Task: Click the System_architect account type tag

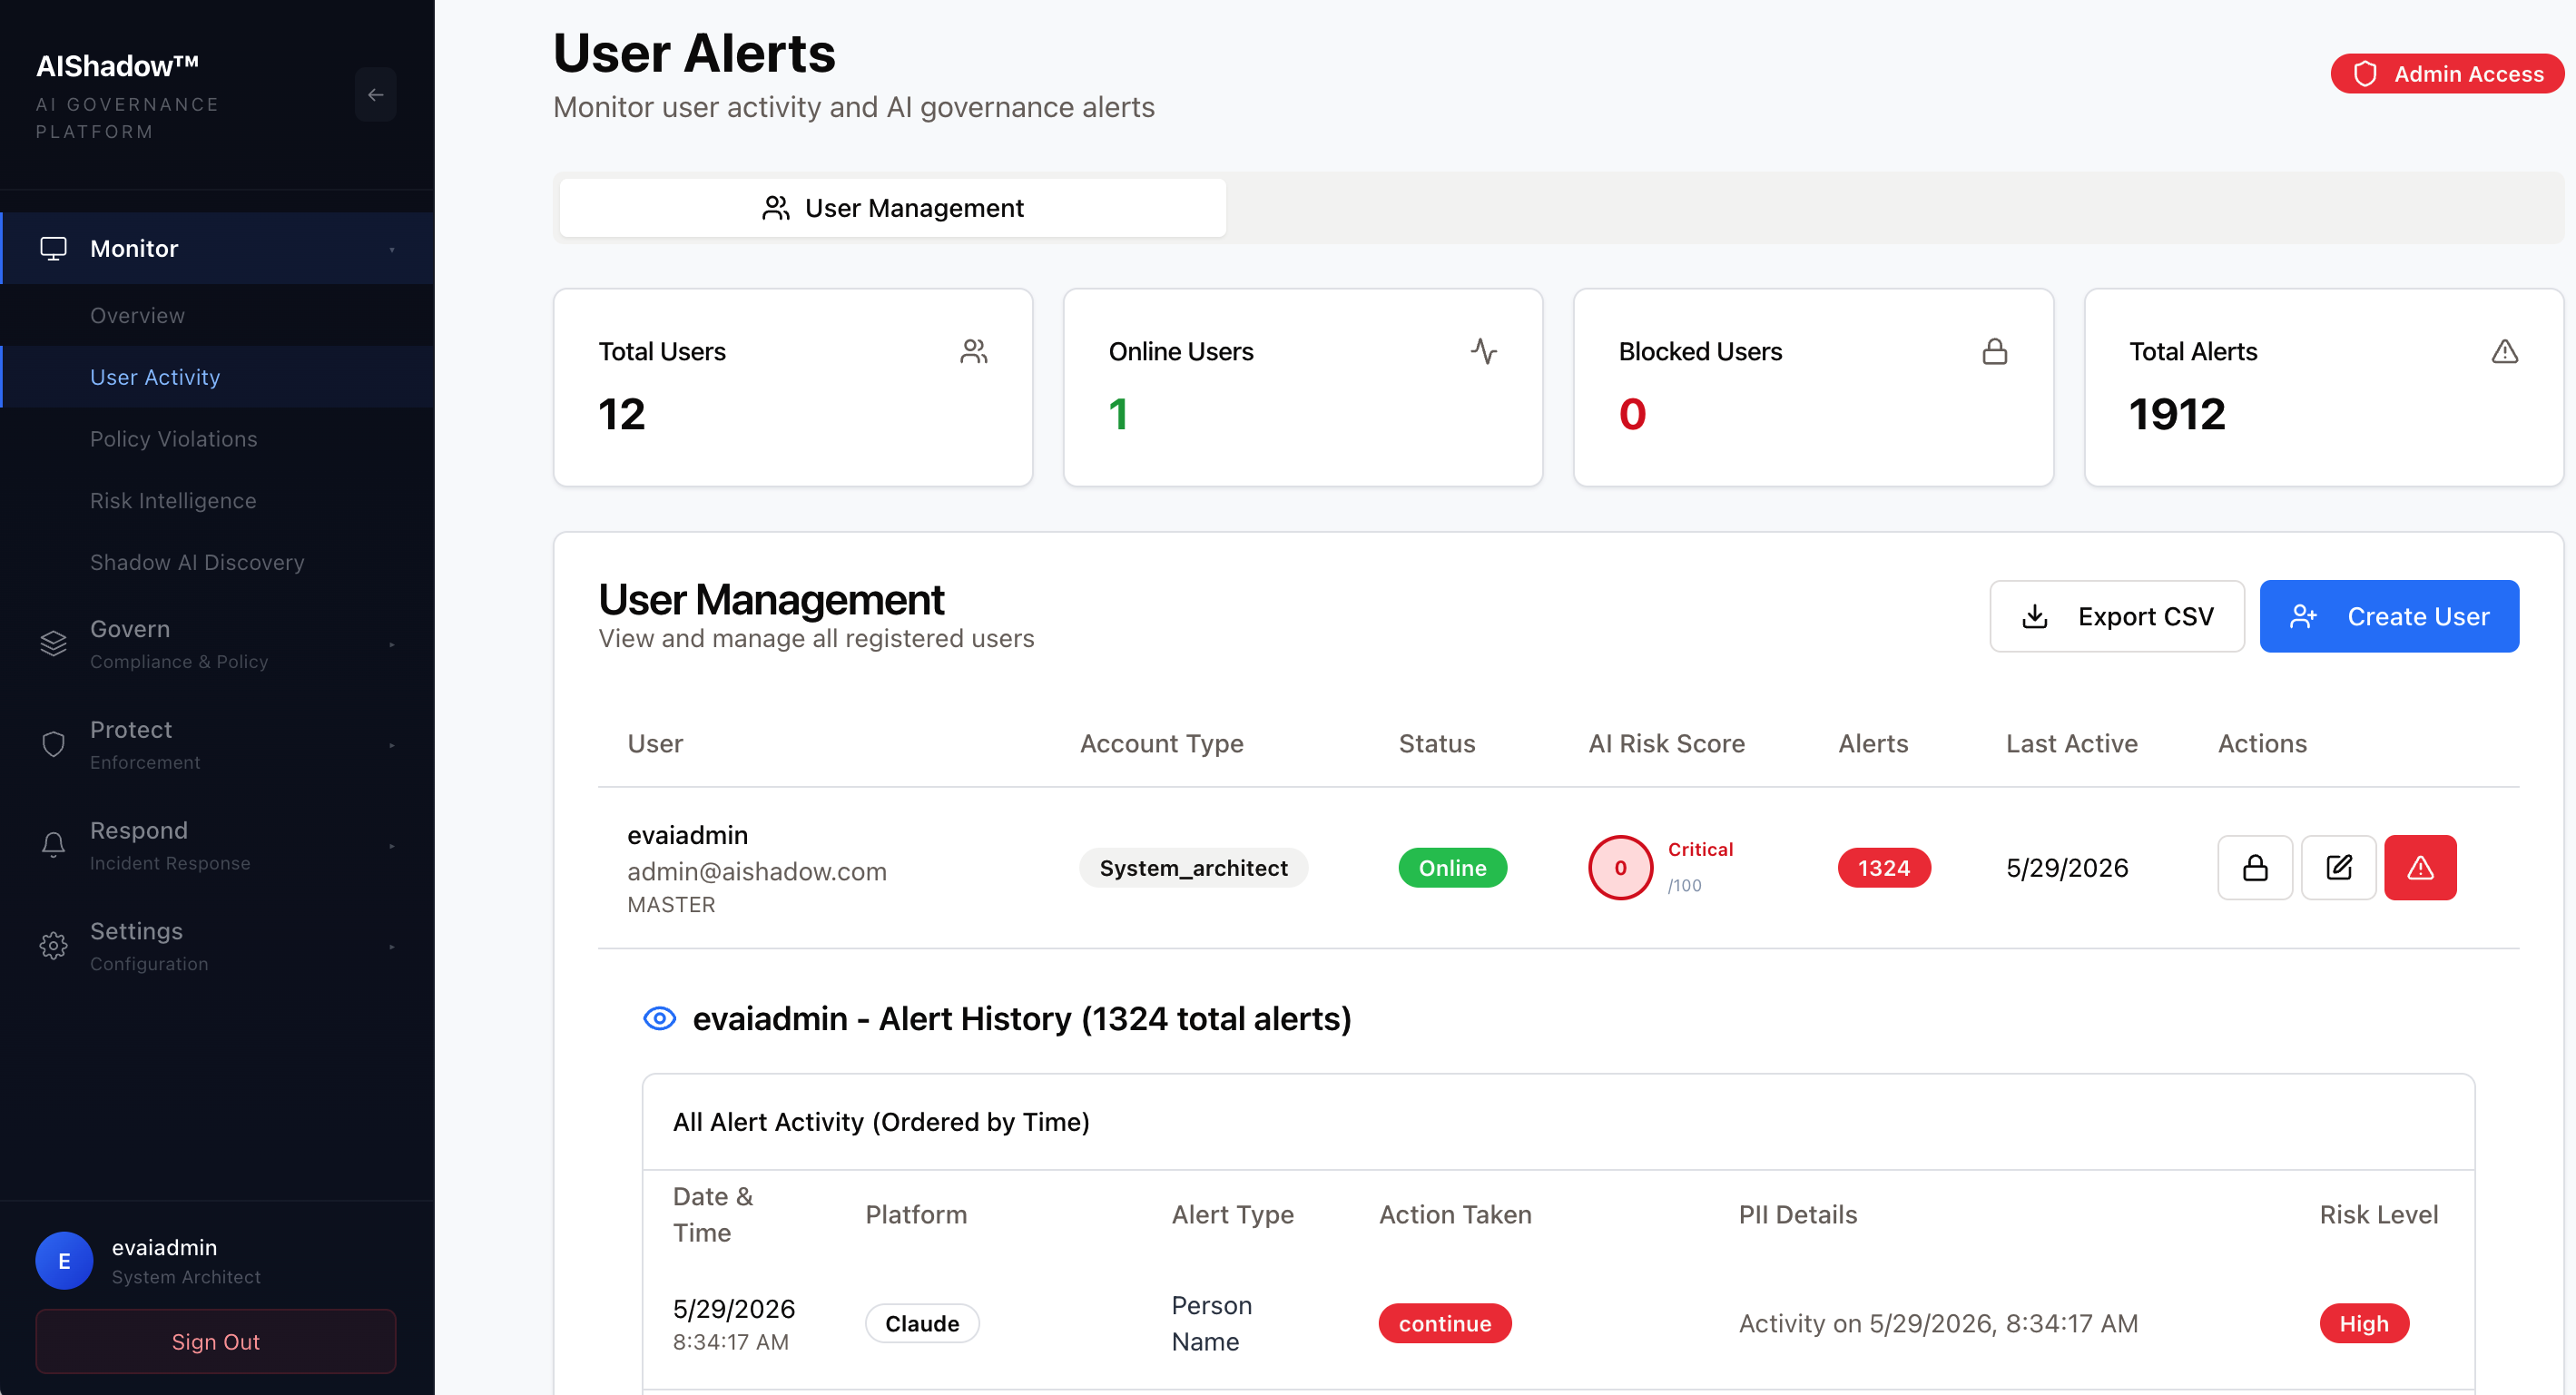Action: point(1193,867)
